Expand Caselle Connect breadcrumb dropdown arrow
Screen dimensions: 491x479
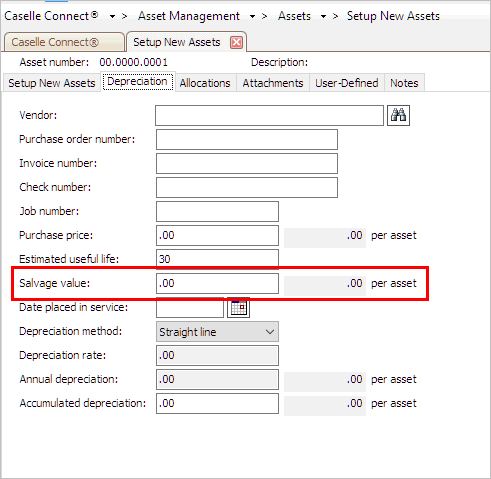tap(112, 16)
